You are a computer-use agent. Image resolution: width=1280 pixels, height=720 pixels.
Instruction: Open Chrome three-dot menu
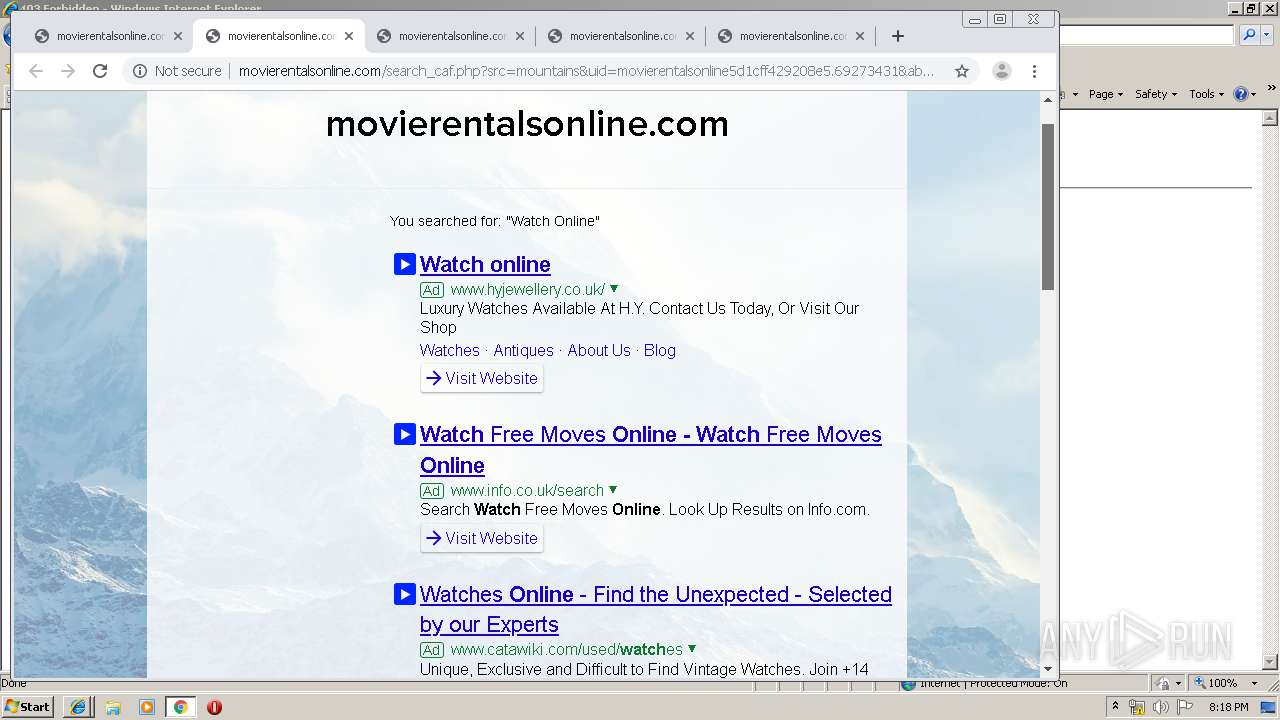pyautogui.click(x=1035, y=71)
